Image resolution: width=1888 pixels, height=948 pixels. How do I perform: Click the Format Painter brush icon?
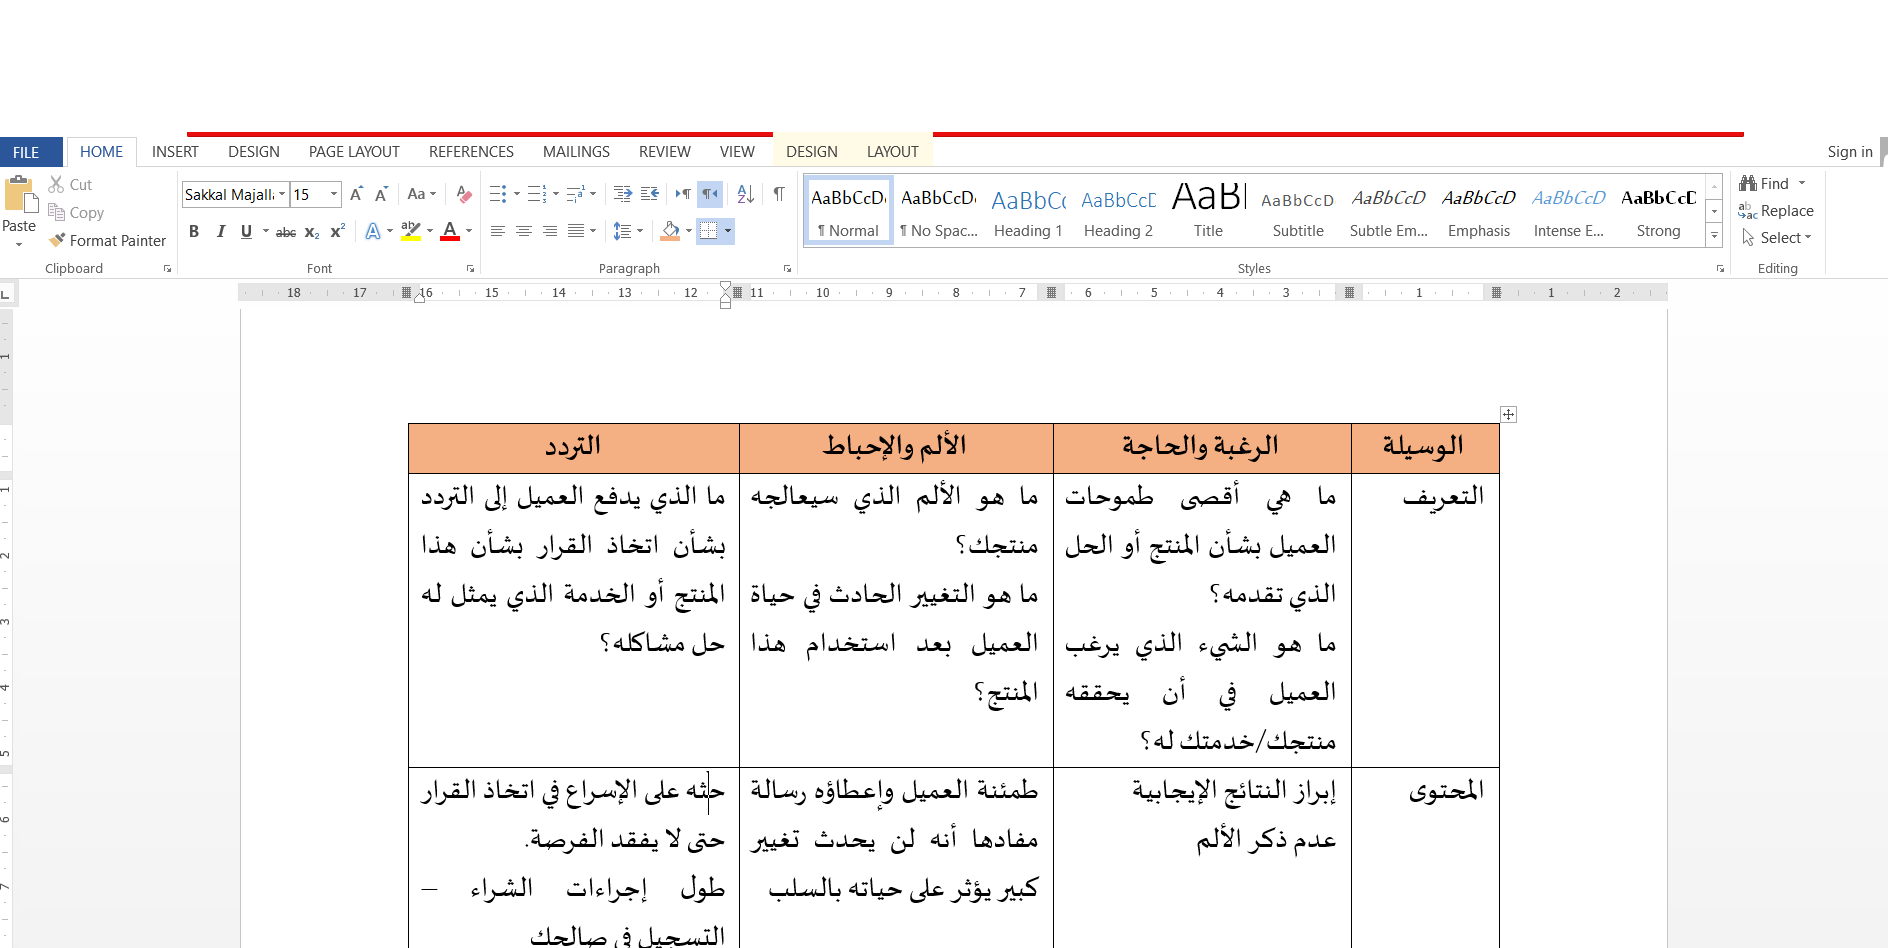(x=57, y=240)
